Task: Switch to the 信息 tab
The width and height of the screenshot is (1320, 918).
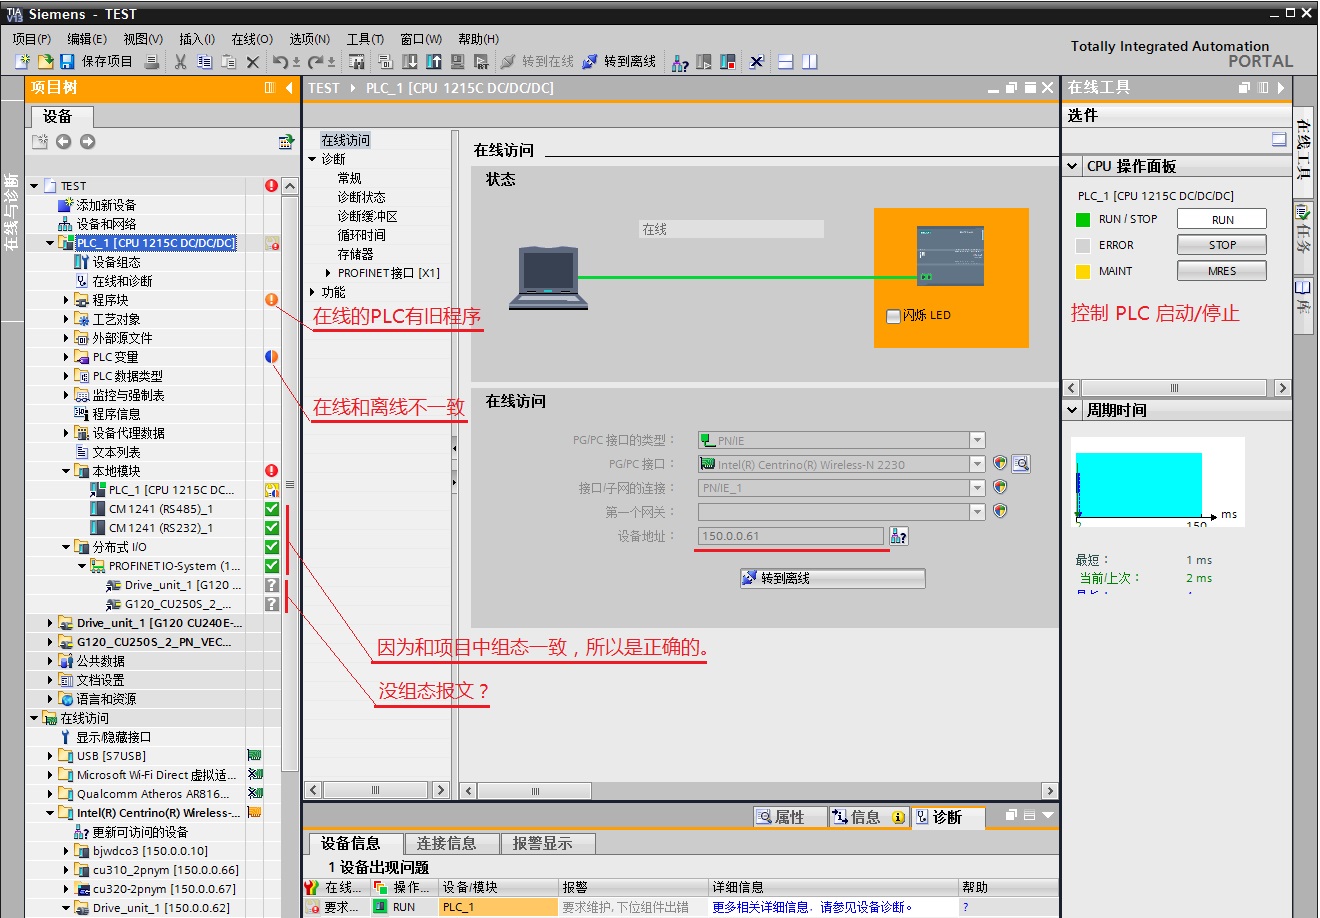Action: [x=868, y=818]
